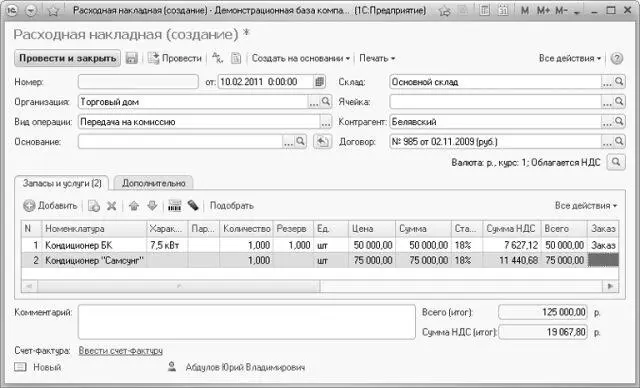Open selection ellipsis for Контрагент
The image size is (640, 388).
pos(607,122)
